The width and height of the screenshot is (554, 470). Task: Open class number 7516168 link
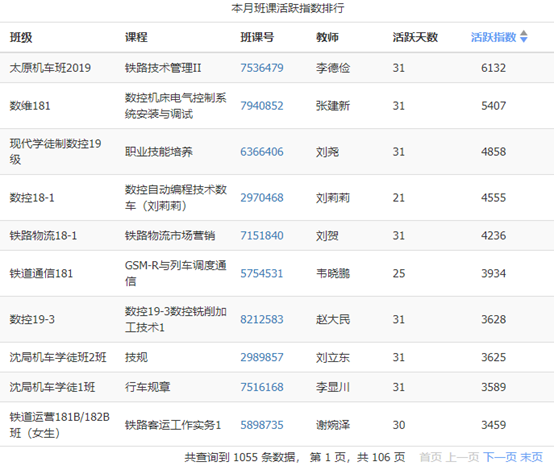262,387
